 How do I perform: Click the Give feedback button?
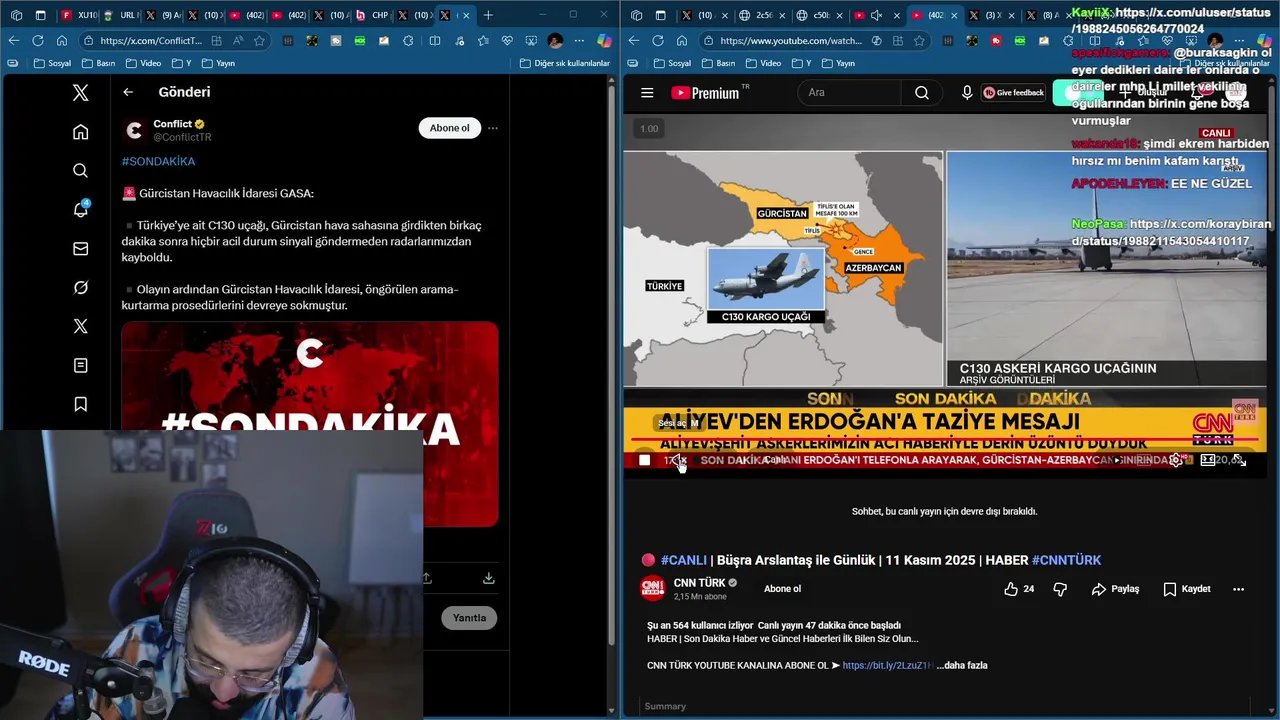[x=1014, y=93]
